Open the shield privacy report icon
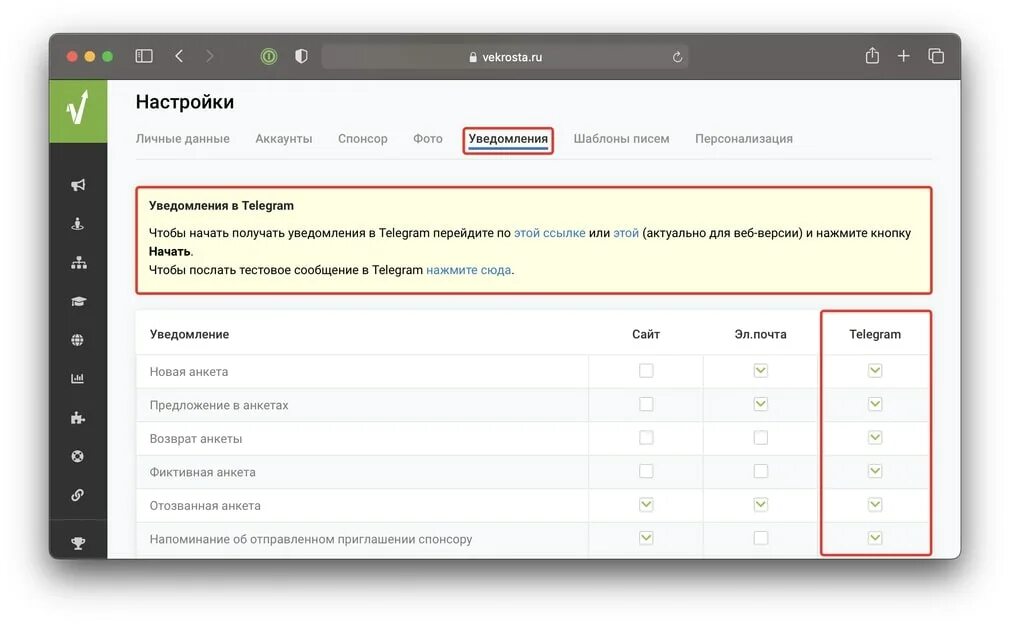 click(301, 56)
